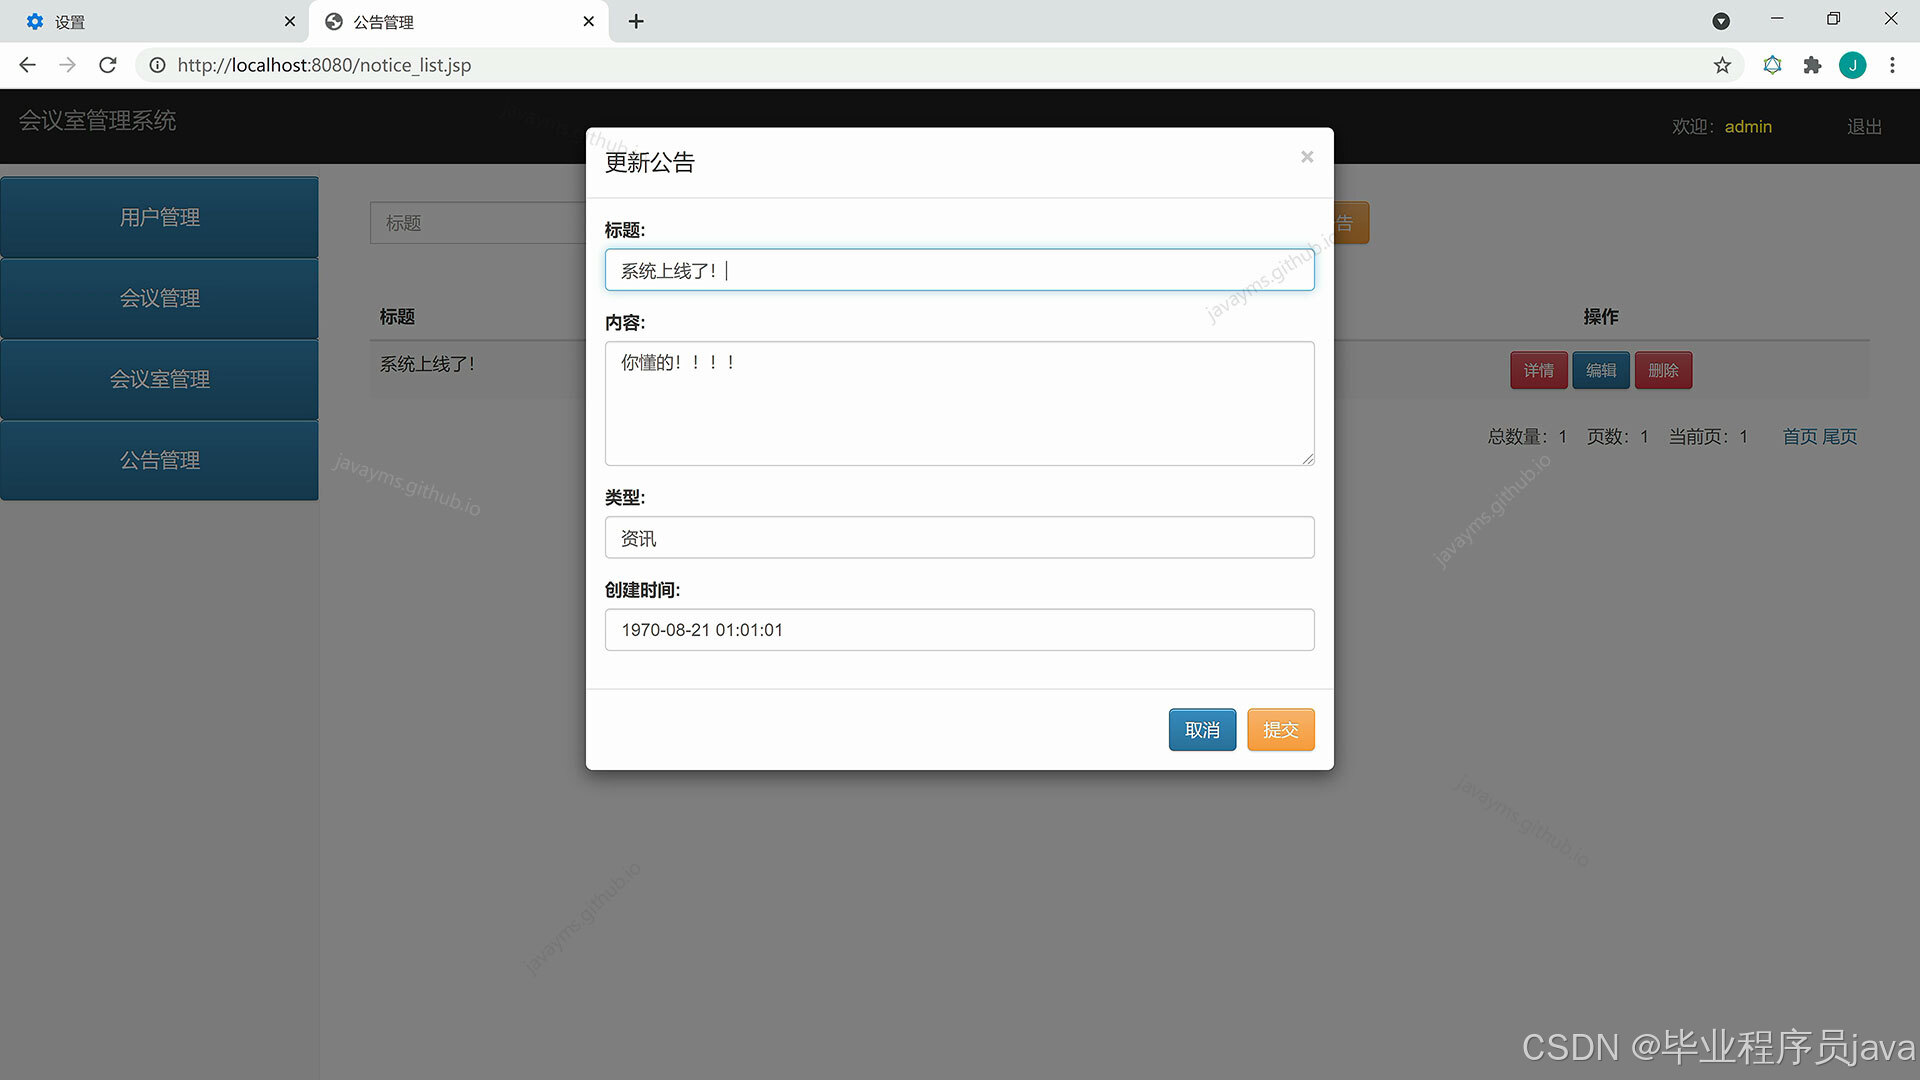Click the 删除 button in the table row
The height and width of the screenshot is (1080, 1920).
1663,371
